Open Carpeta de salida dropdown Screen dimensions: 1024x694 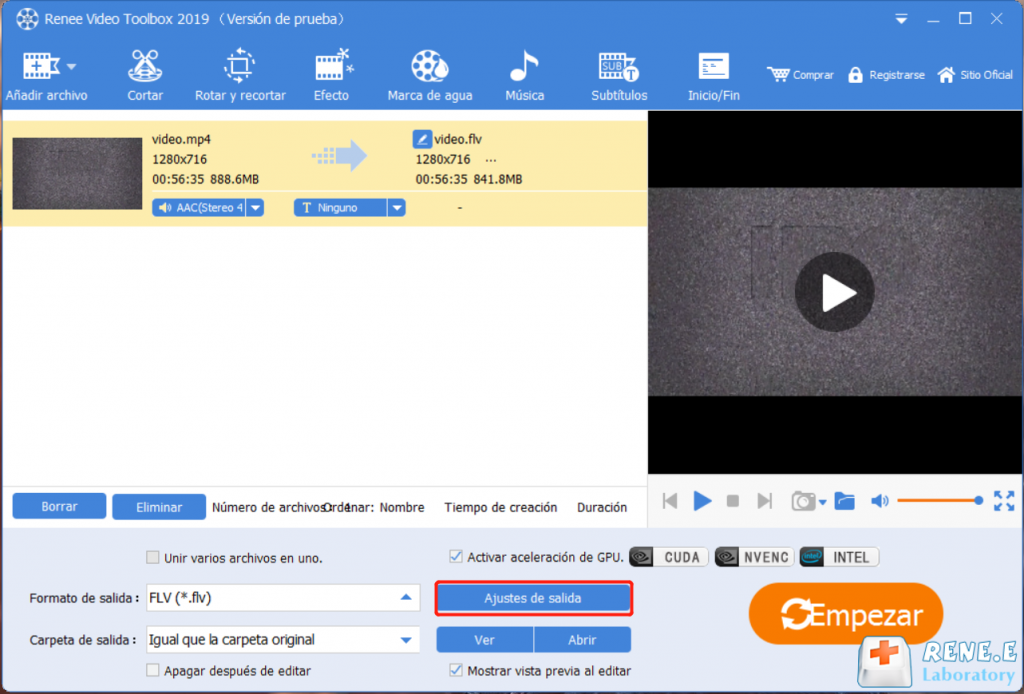point(406,640)
